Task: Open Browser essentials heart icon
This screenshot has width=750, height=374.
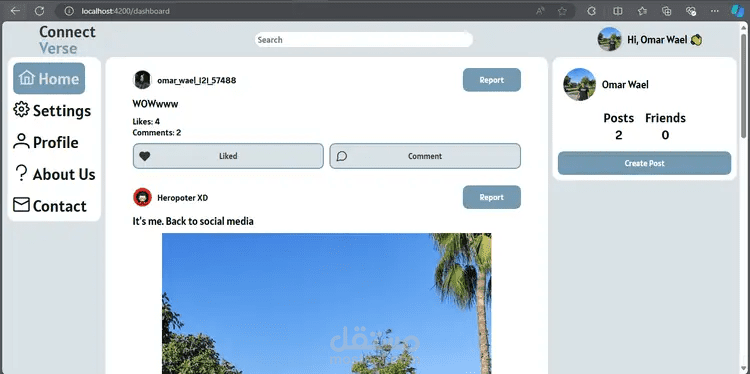Action: click(x=691, y=11)
